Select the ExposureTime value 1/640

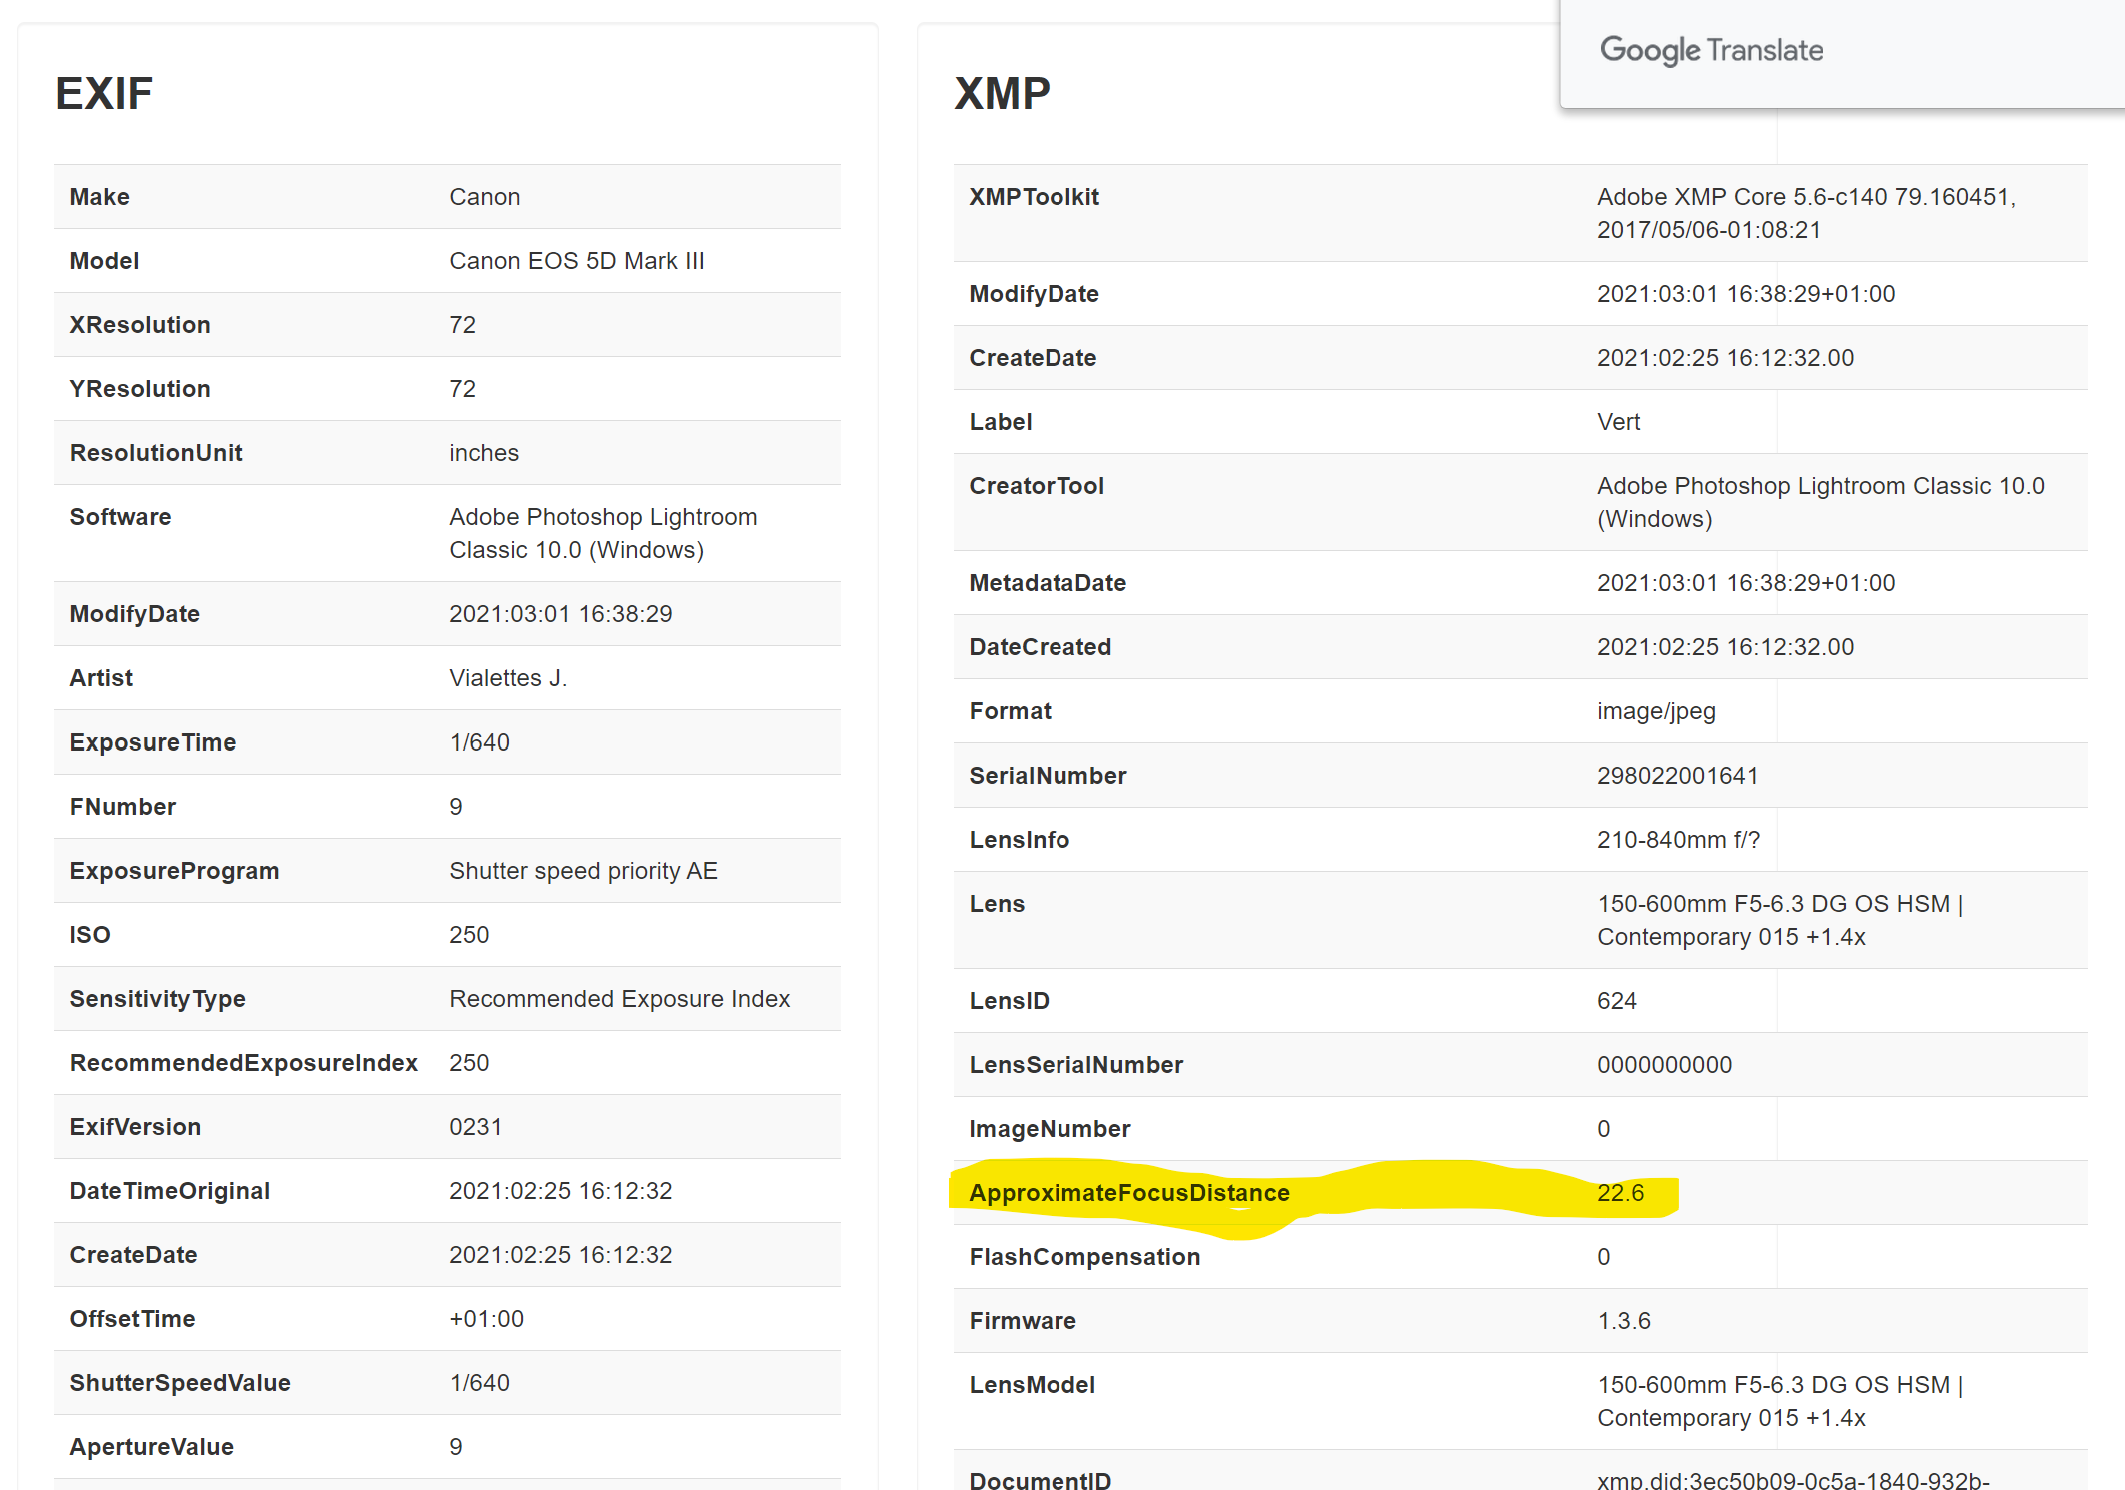[480, 742]
